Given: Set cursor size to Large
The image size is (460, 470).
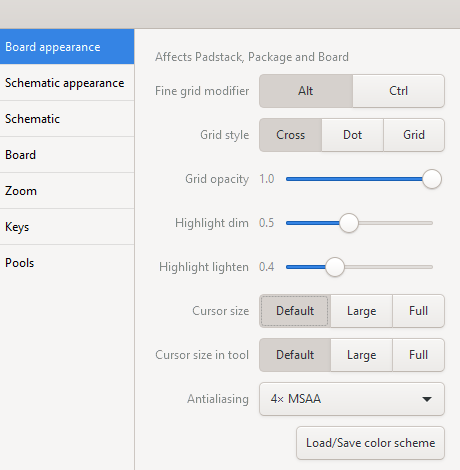Looking at the screenshot, I should click(361, 311).
